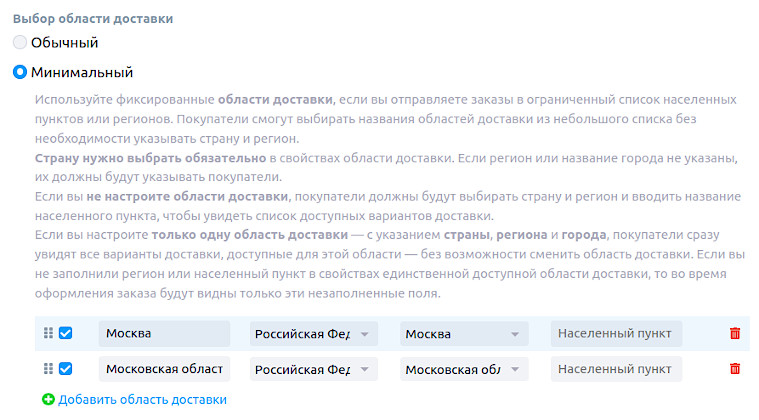The height and width of the screenshot is (420, 759).
Task: Delete the Москва delivery area
Action: pos(735,334)
